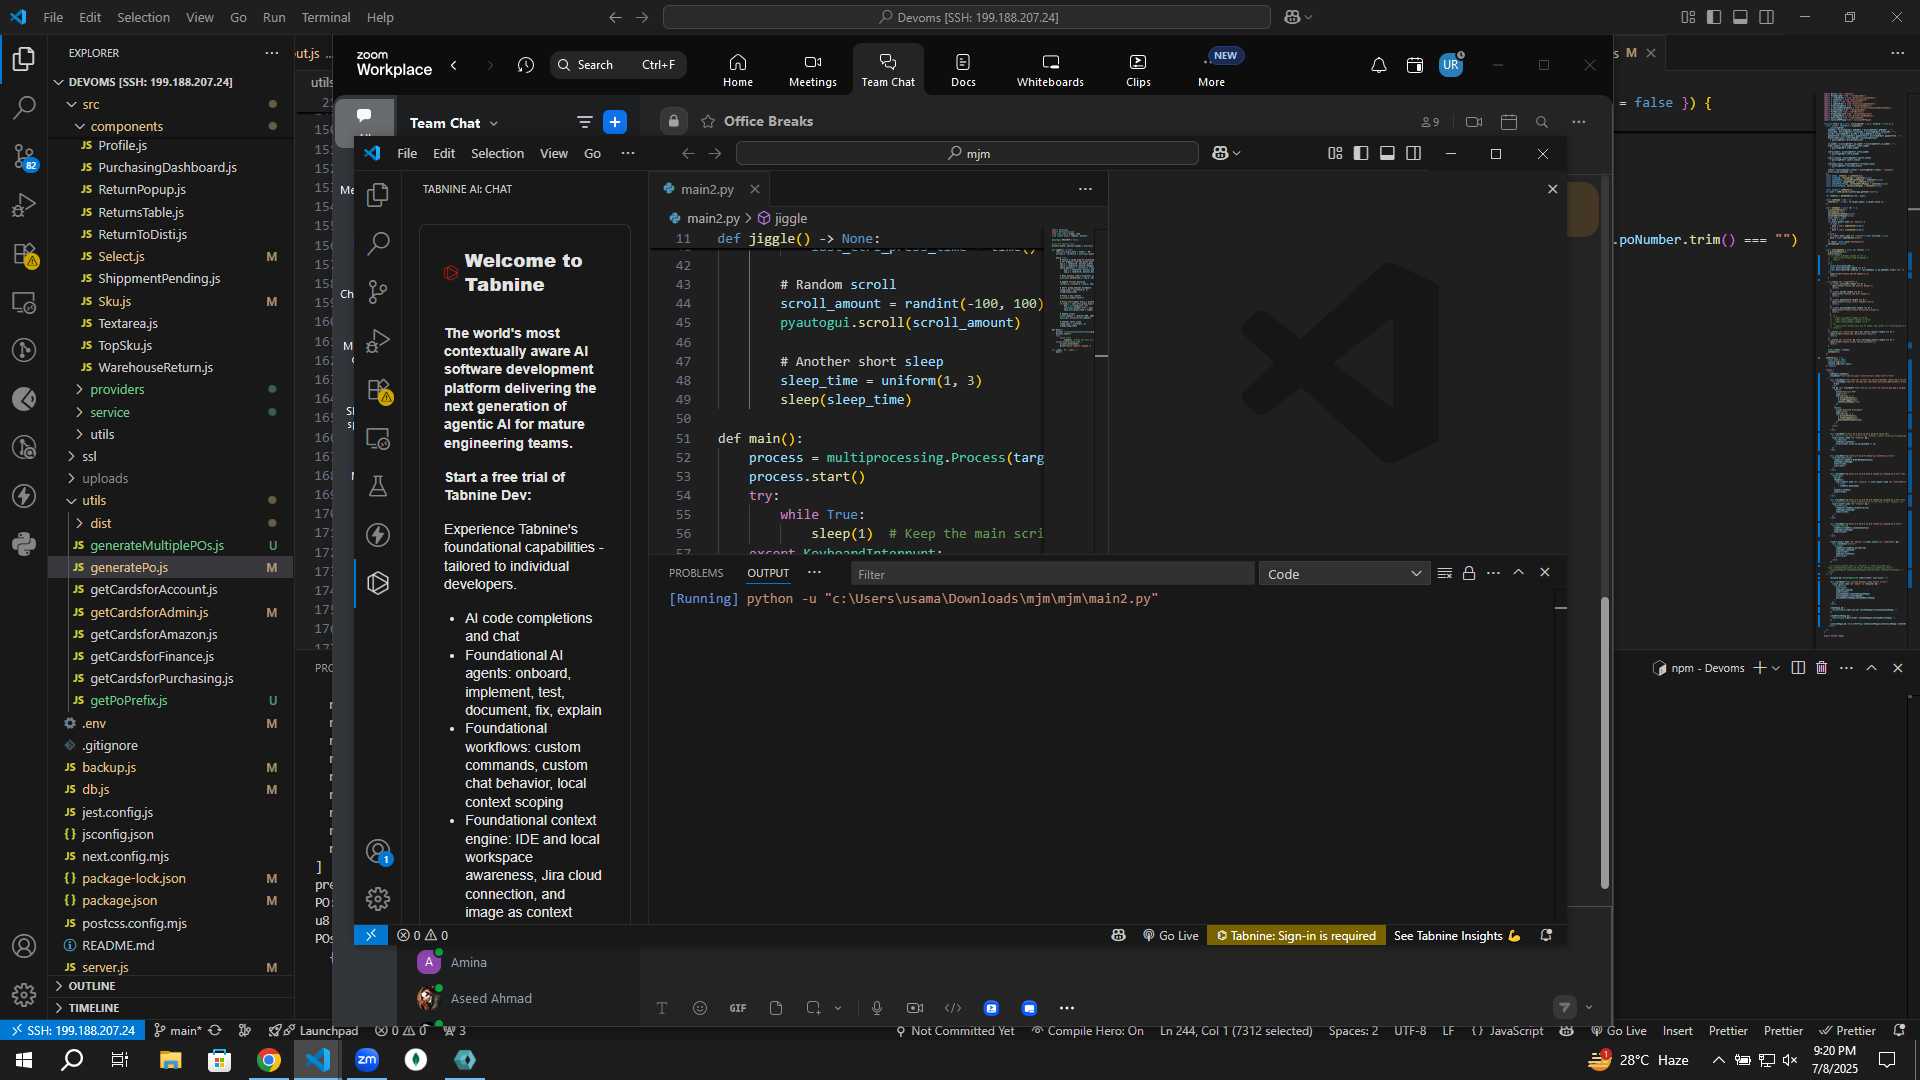Open Testing flask view in inner VS Code

378,486
